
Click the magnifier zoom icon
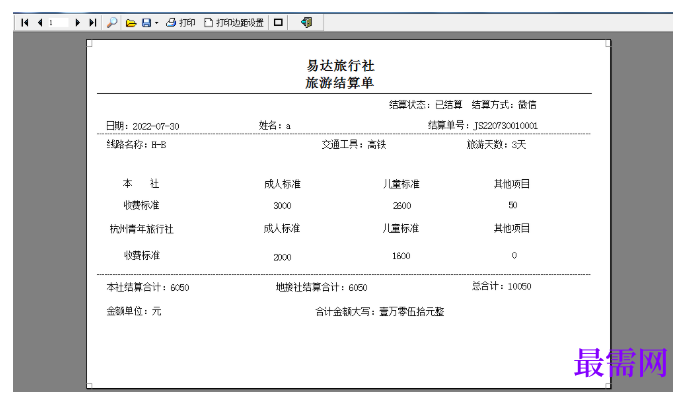pyautogui.click(x=112, y=22)
